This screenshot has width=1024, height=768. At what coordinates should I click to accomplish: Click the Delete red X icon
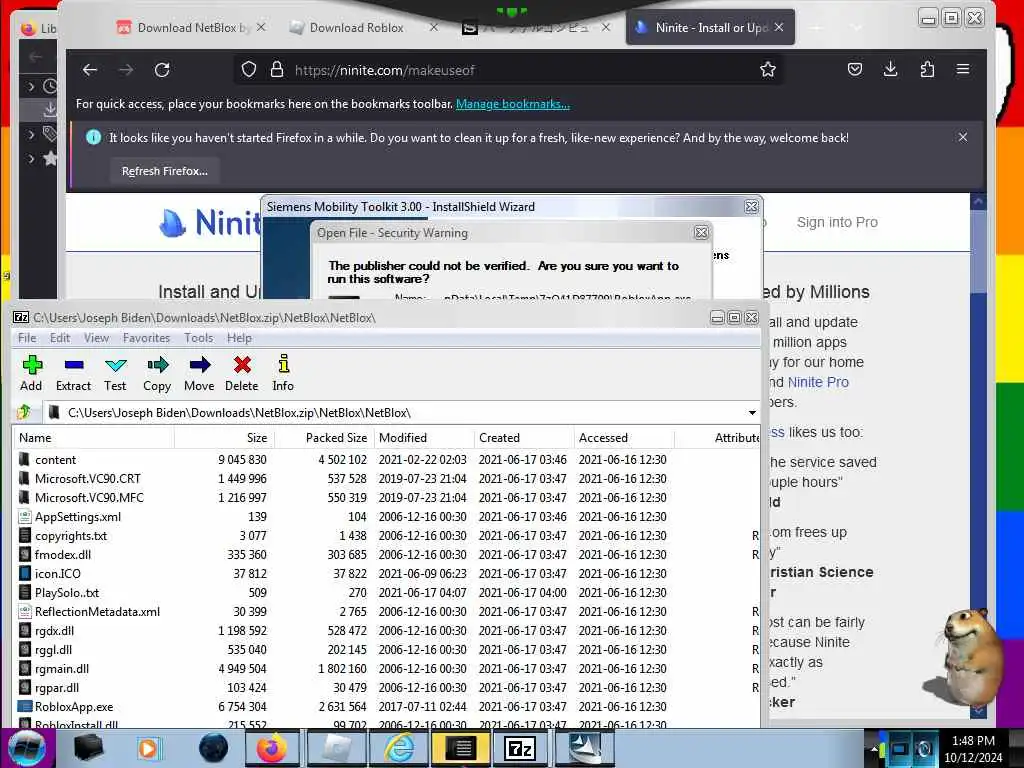tap(242, 364)
